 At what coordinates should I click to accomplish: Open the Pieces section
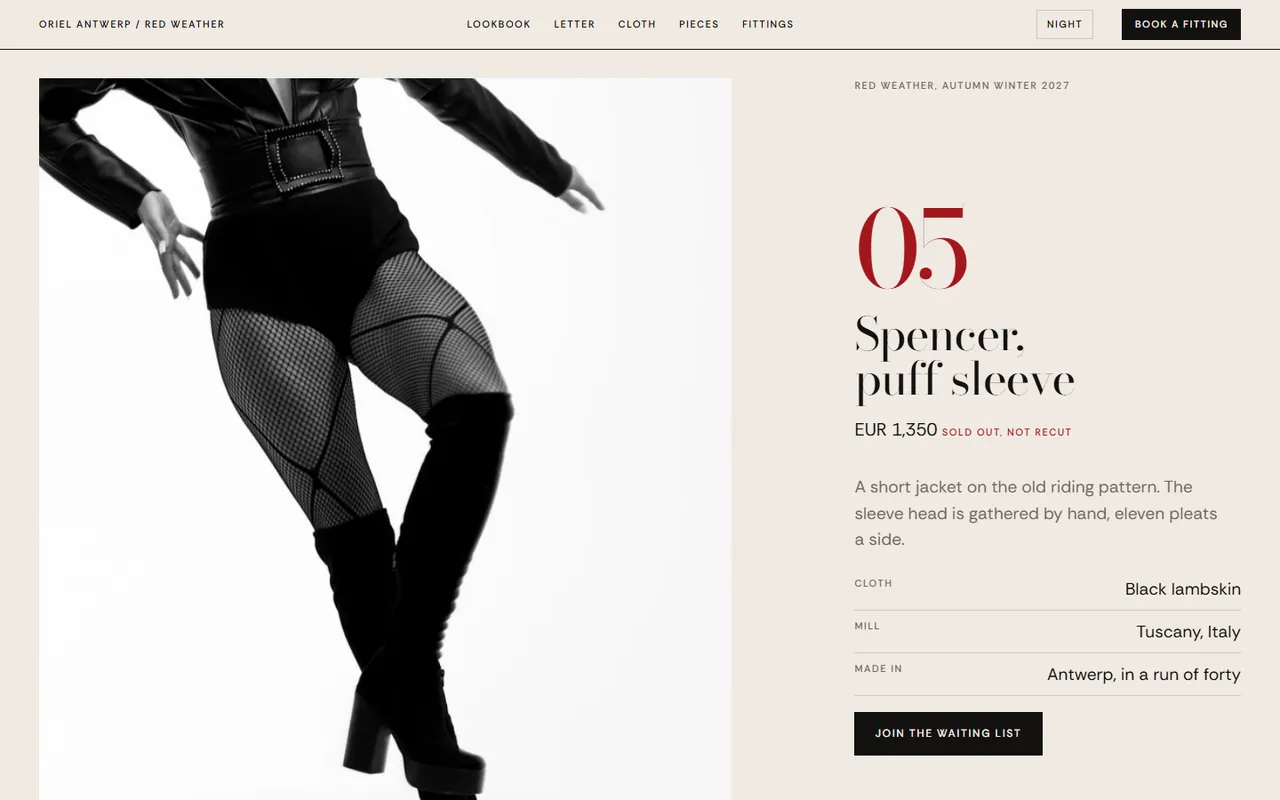point(699,24)
